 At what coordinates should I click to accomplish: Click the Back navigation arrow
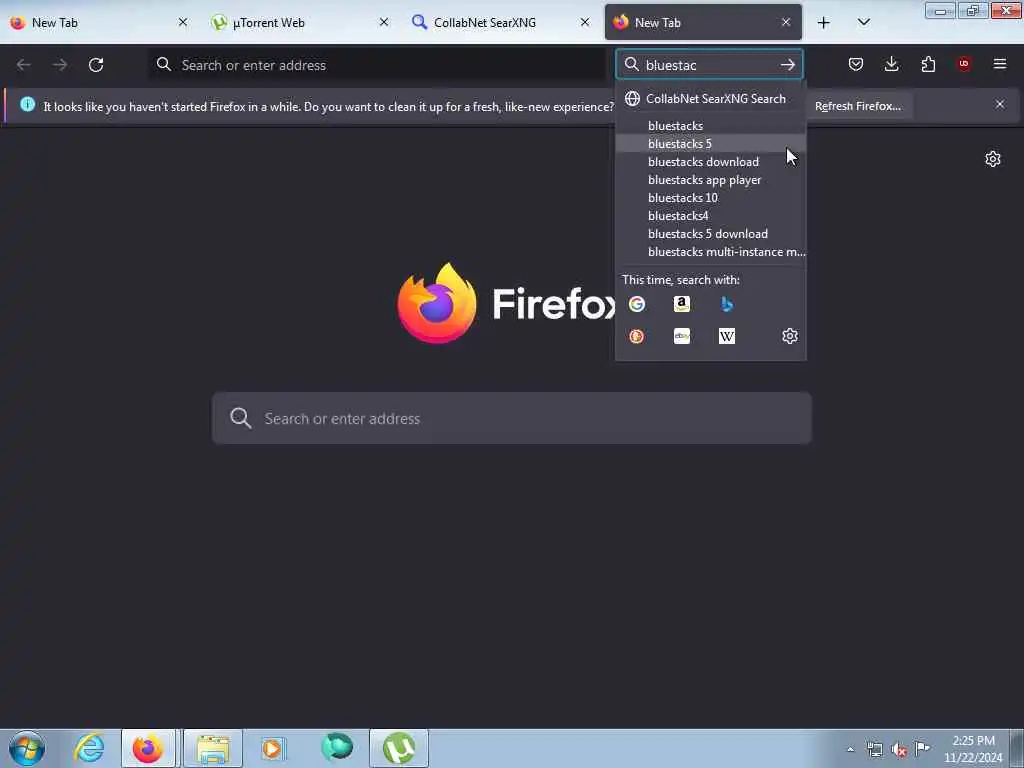click(x=24, y=65)
